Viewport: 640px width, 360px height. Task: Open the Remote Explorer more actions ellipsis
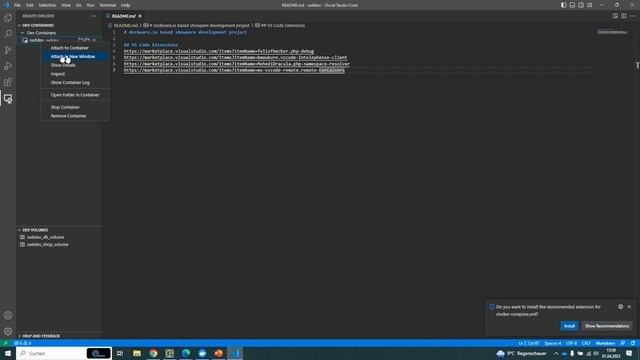pos(93,16)
